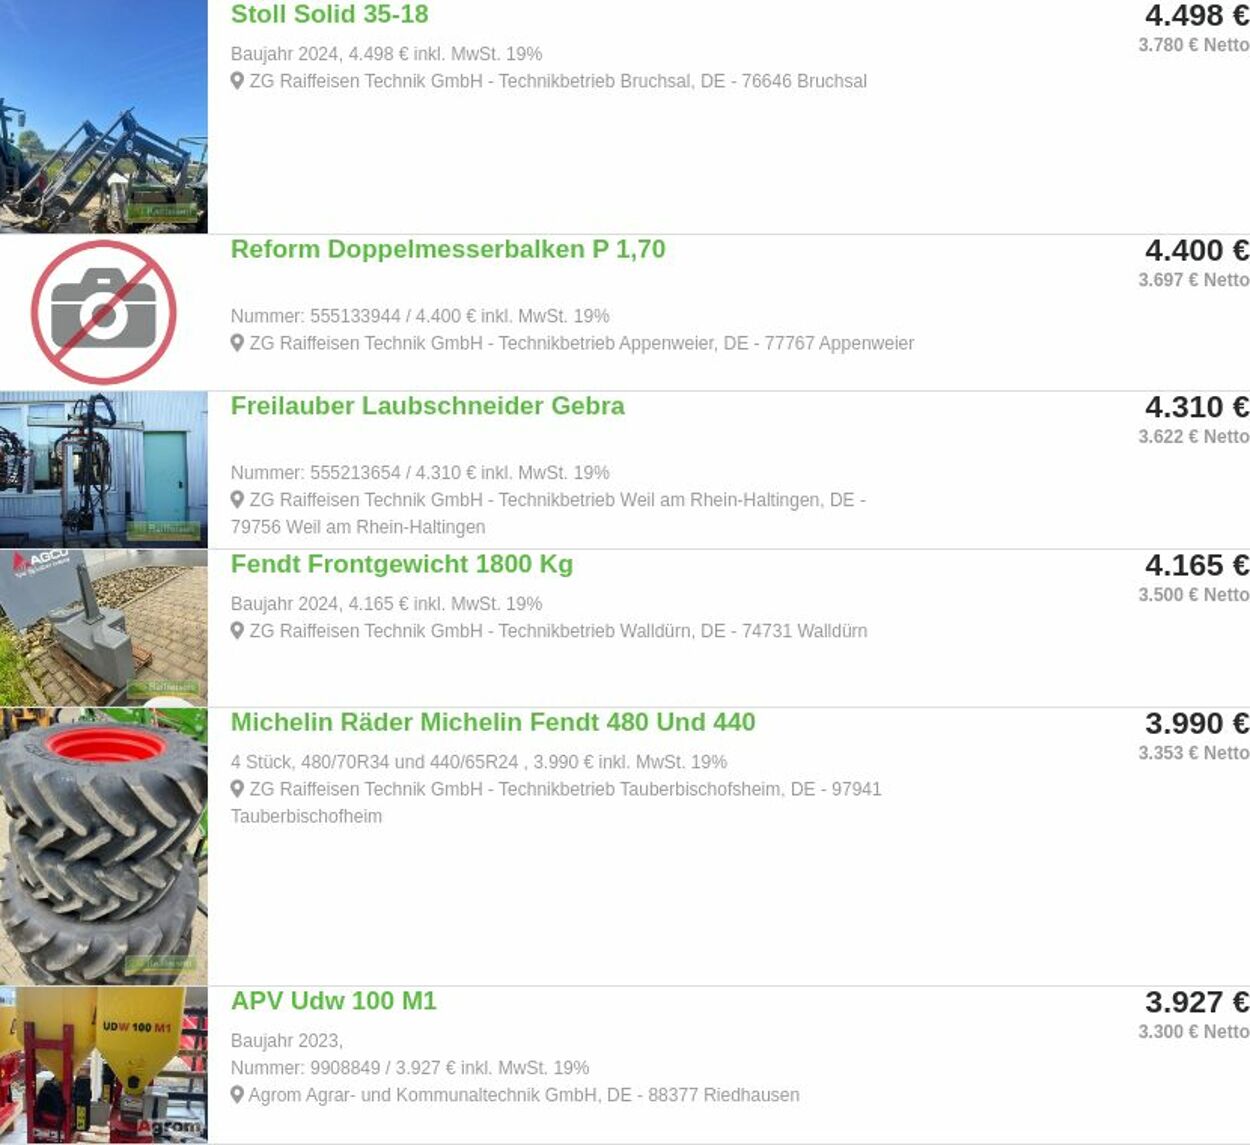Viewport: 1250px width, 1145px height.
Task: Click 'Nummer: 9908849' detail line
Action: (410, 1068)
